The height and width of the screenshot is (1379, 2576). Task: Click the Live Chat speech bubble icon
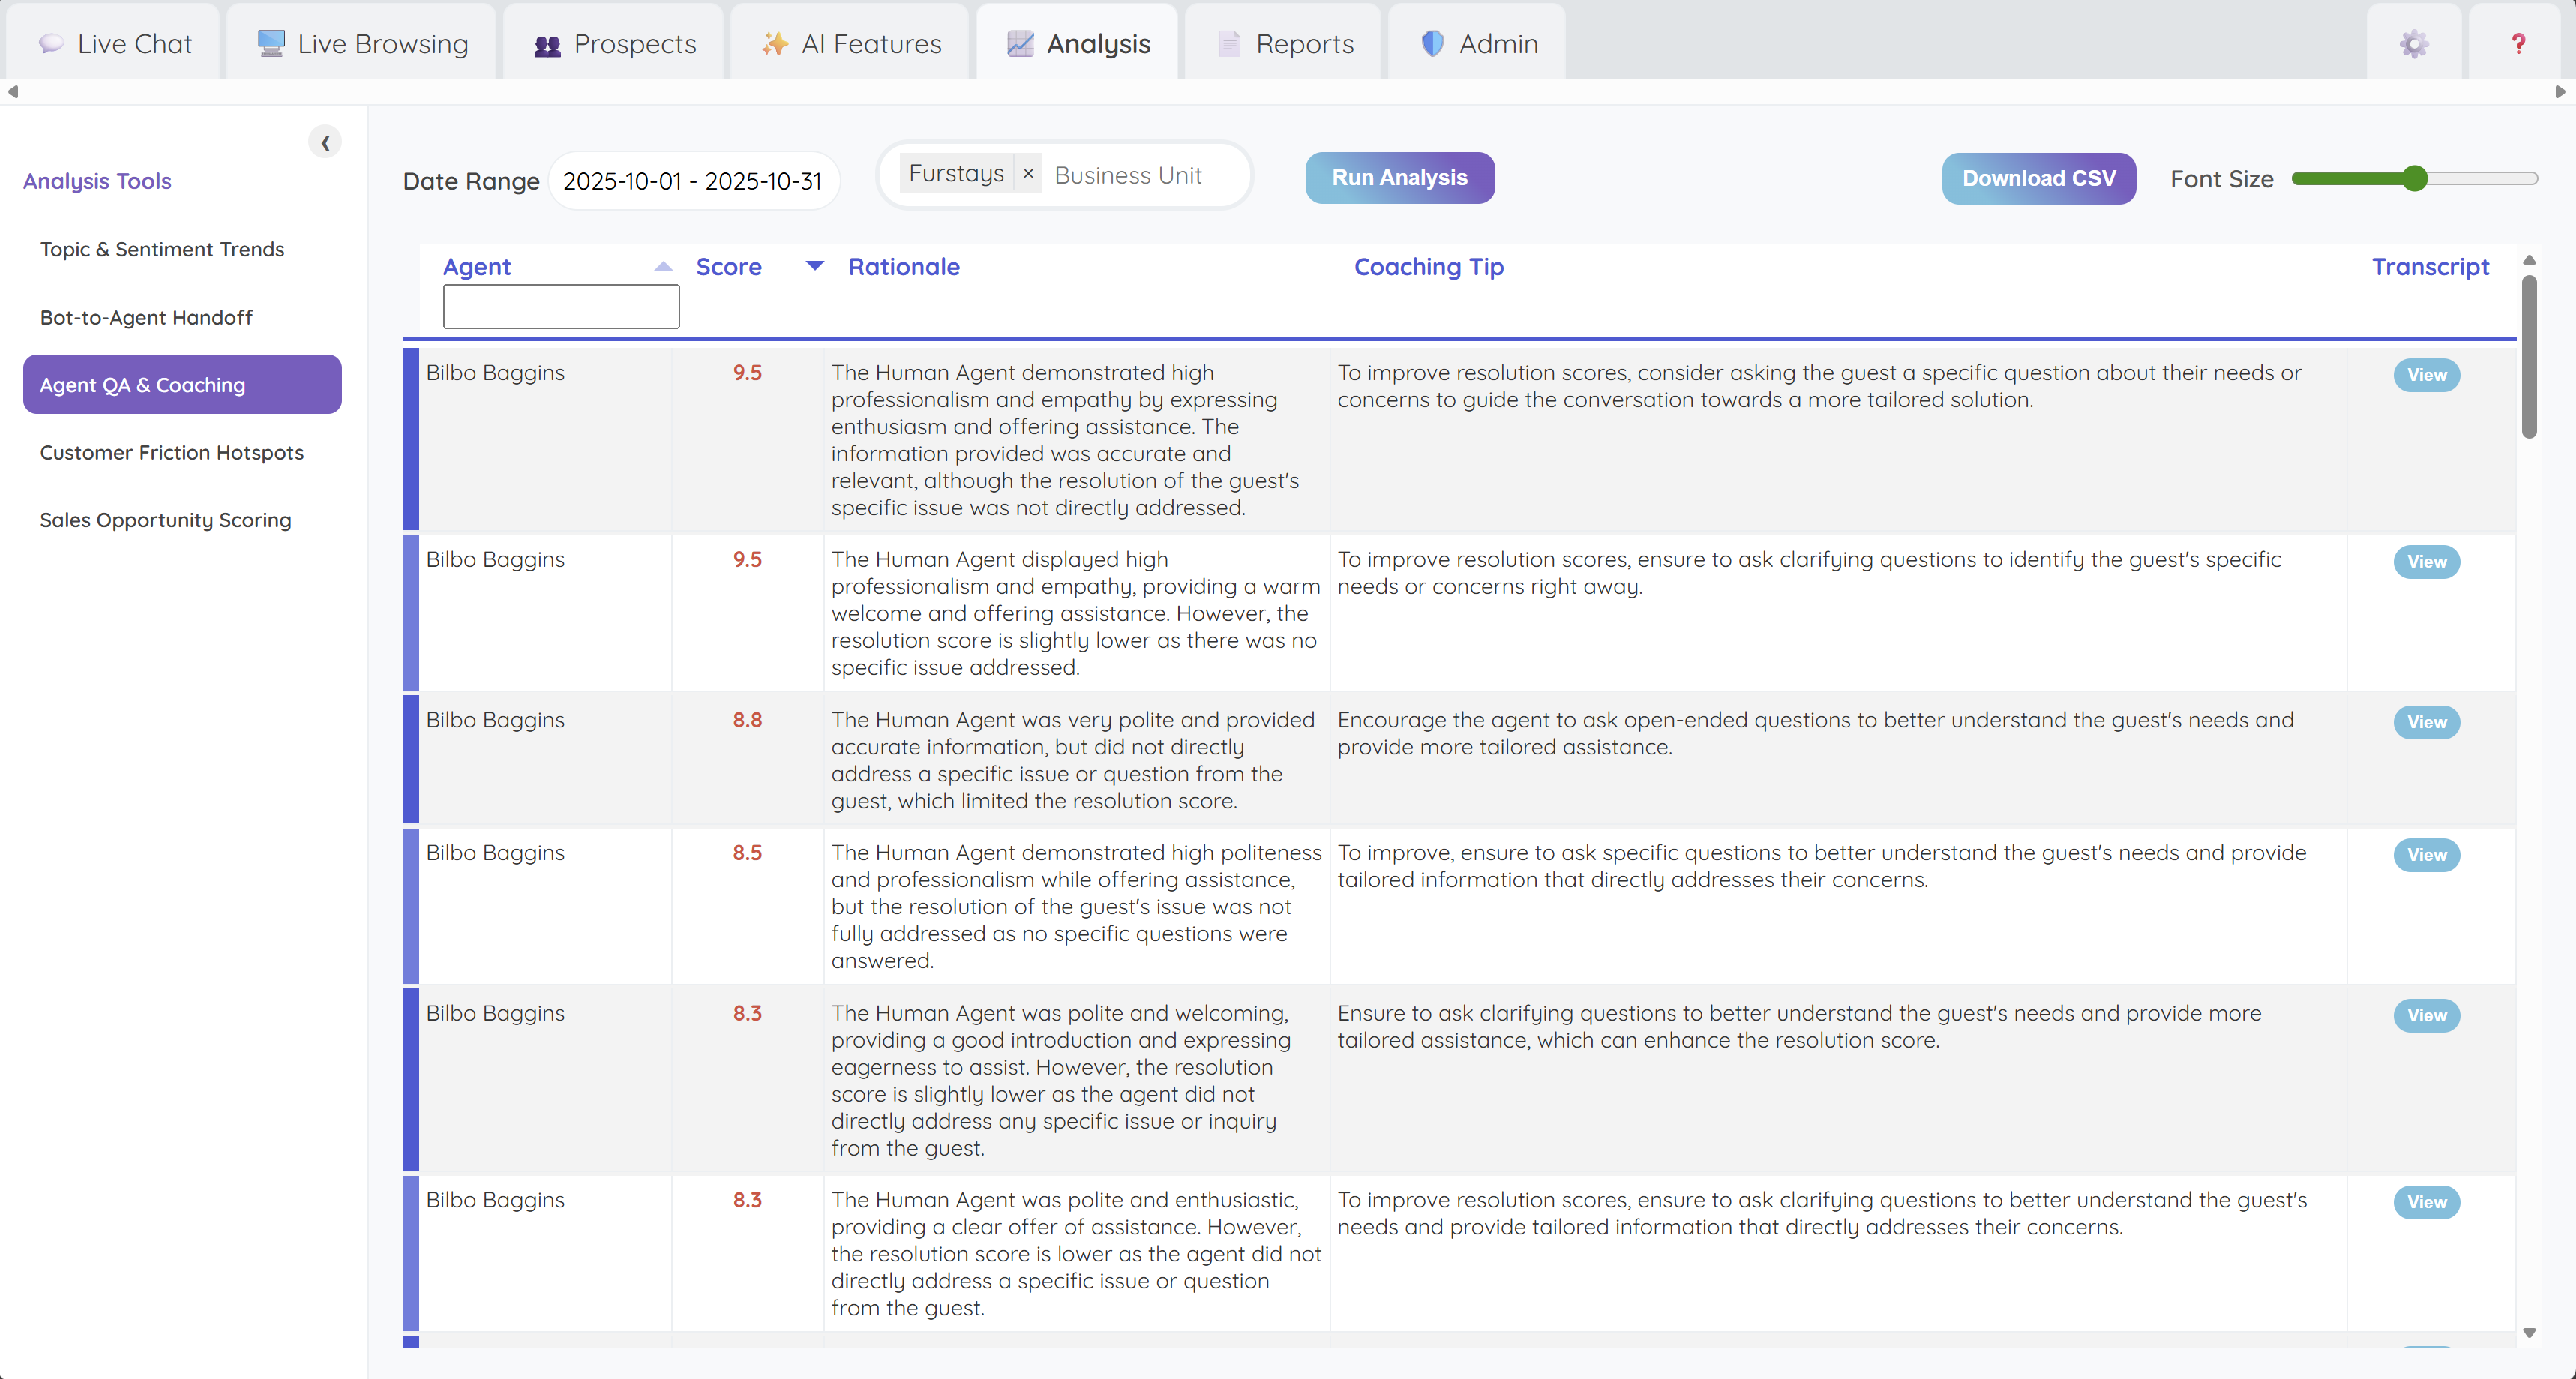[51, 44]
